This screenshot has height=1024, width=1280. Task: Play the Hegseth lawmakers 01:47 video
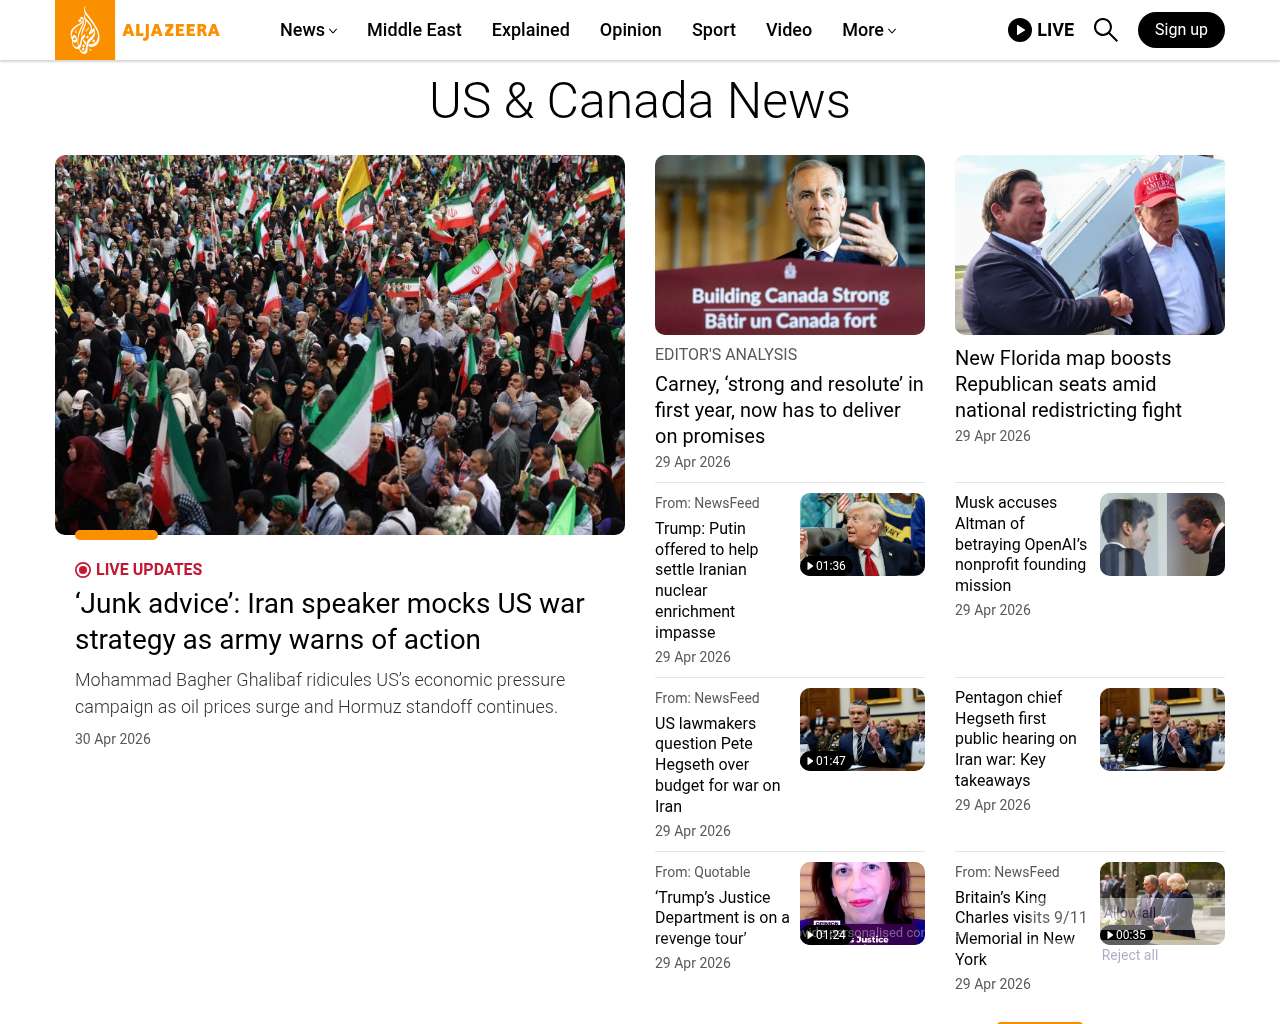pos(861,729)
